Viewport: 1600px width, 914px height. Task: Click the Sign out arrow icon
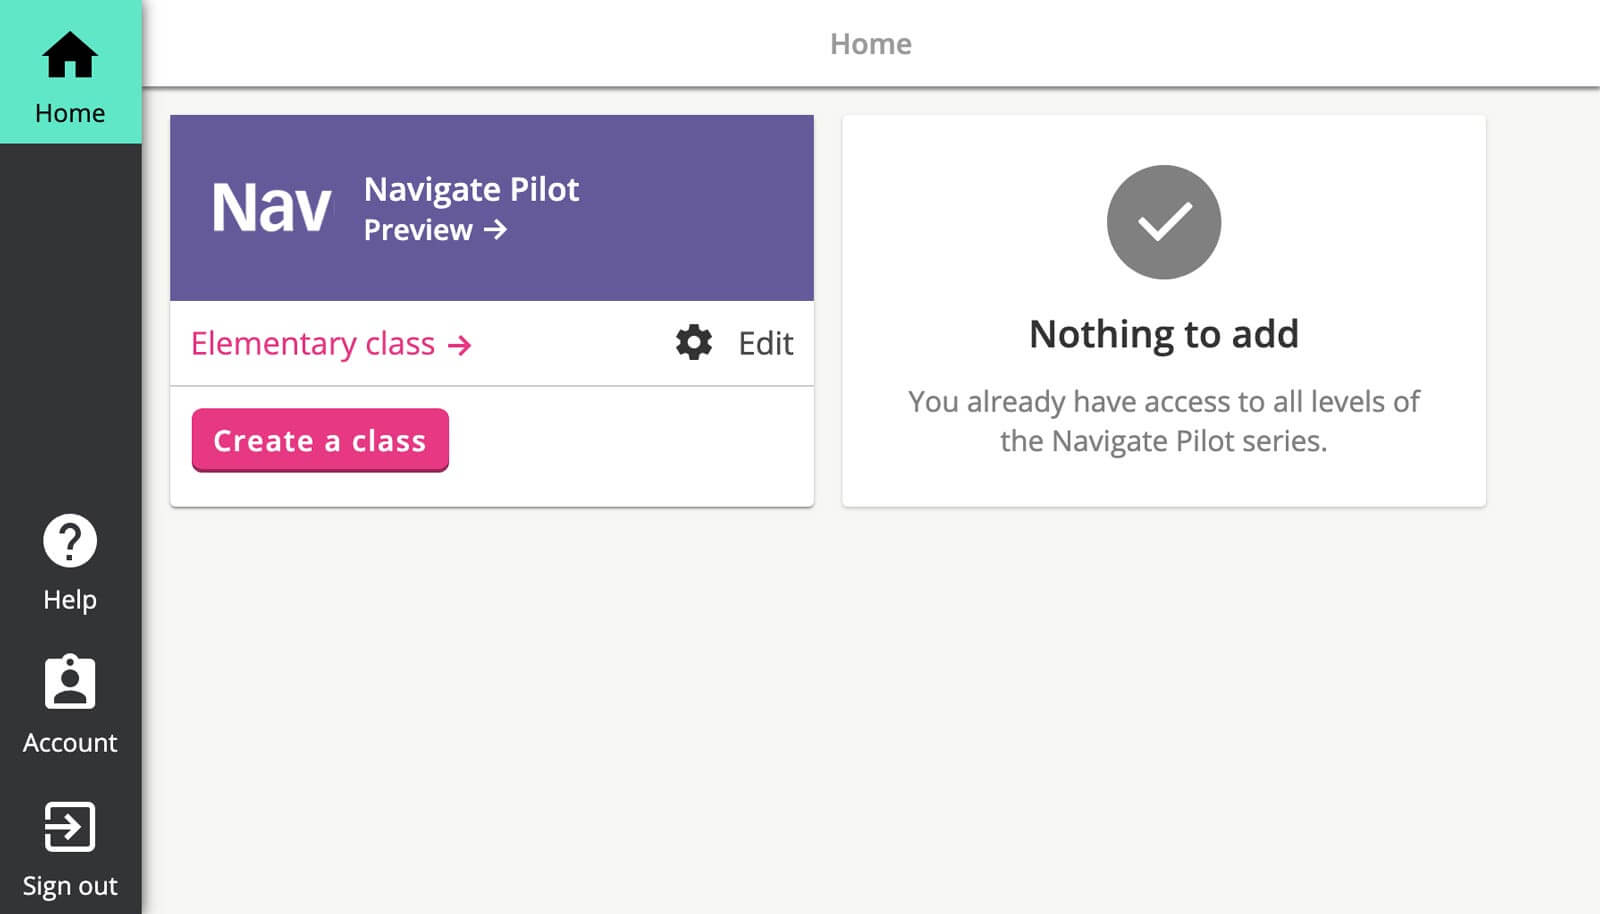pos(70,827)
